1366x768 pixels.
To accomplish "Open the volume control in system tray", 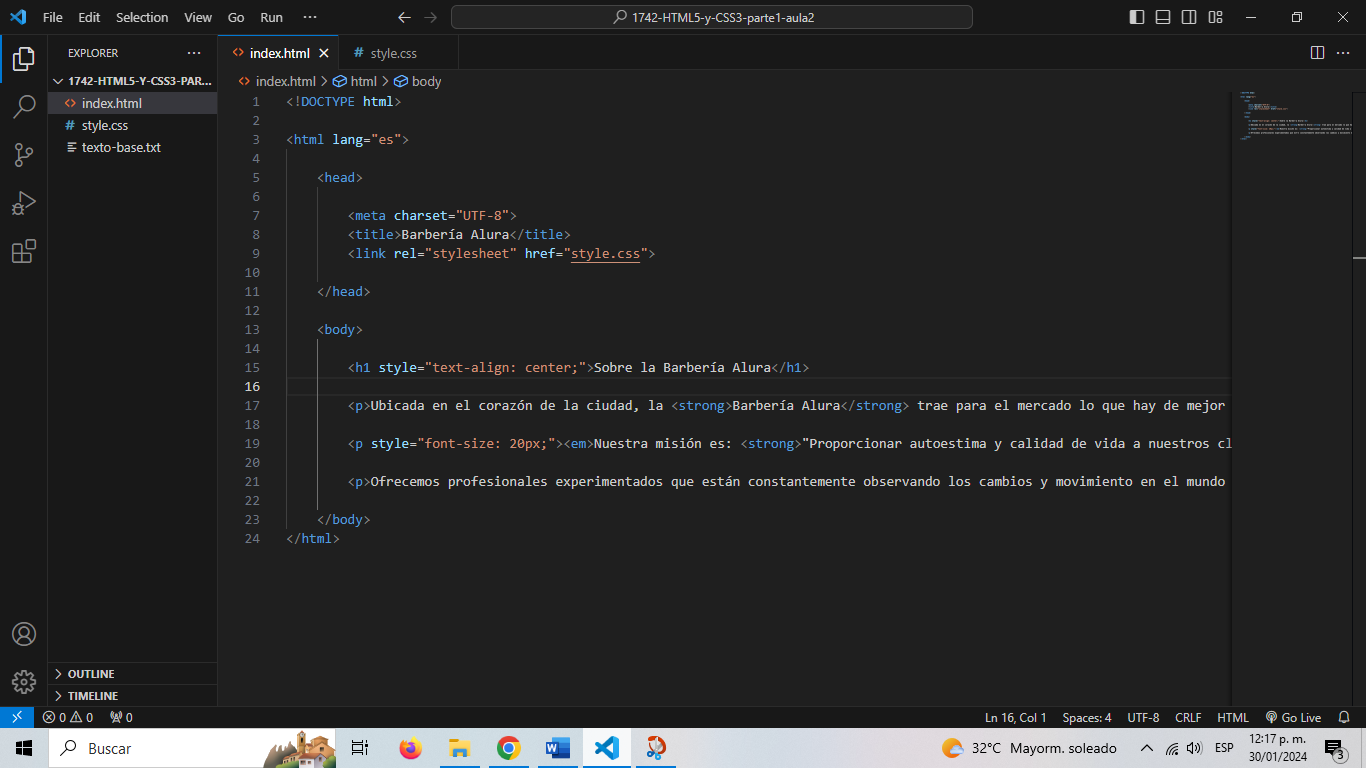I will tap(1194, 748).
